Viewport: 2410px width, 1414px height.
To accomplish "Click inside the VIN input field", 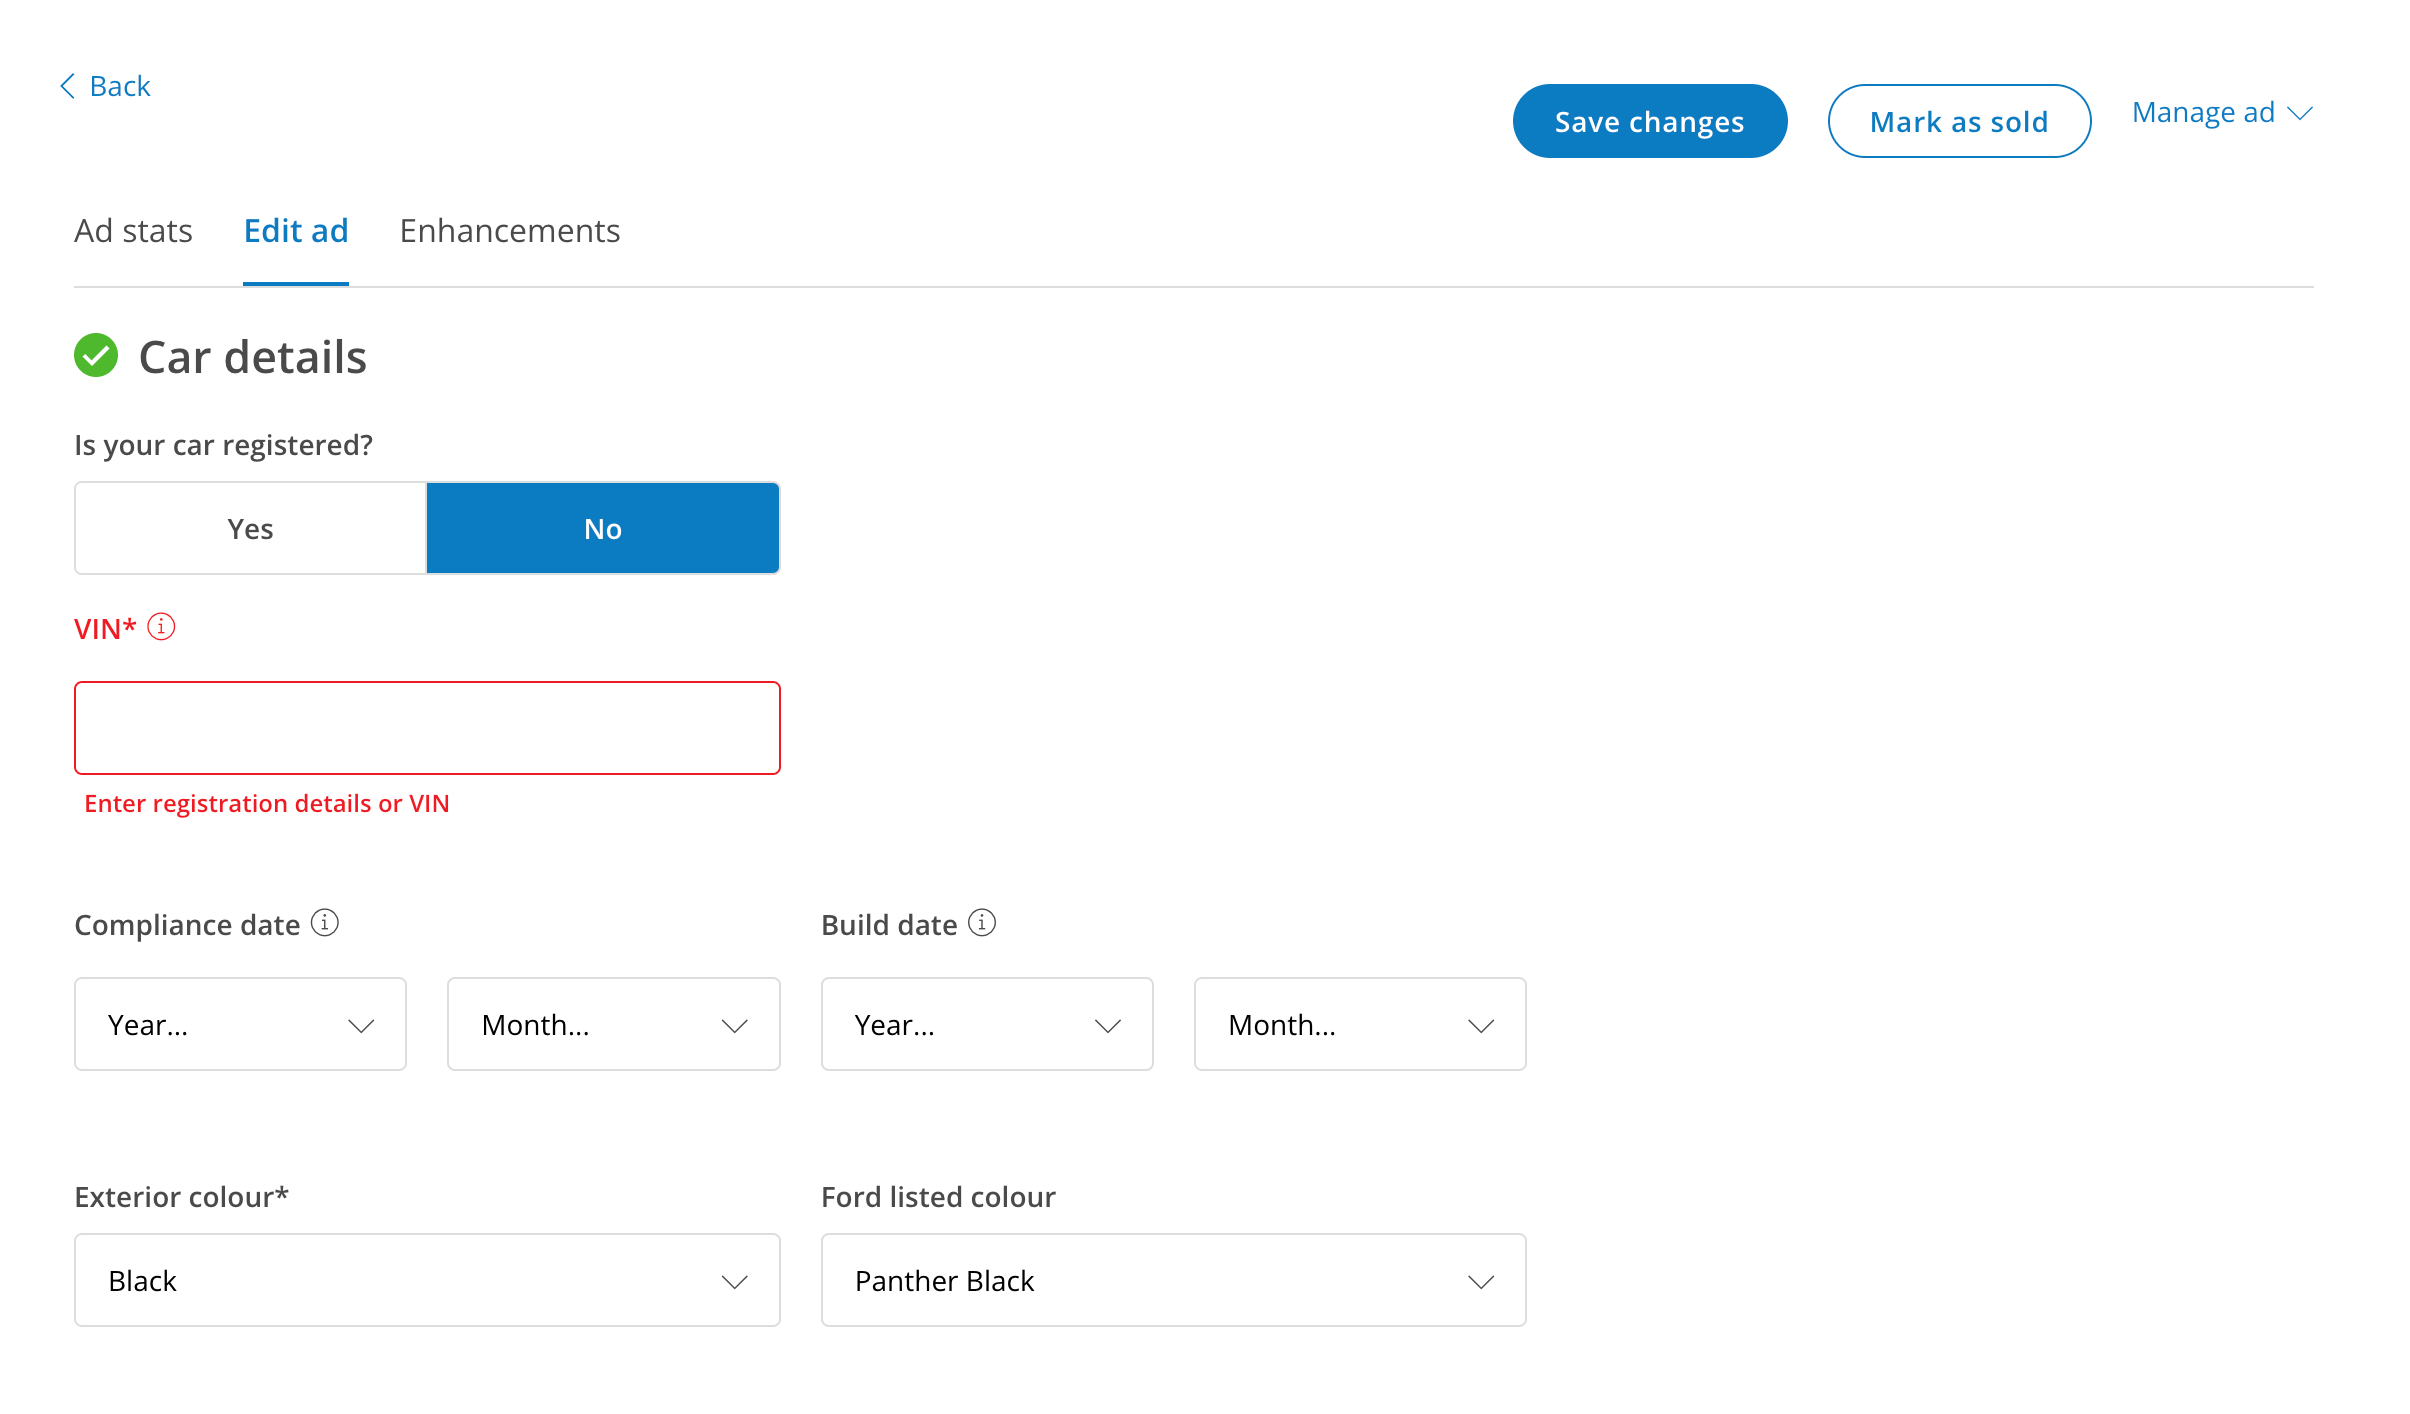I will [x=427, y=727].
